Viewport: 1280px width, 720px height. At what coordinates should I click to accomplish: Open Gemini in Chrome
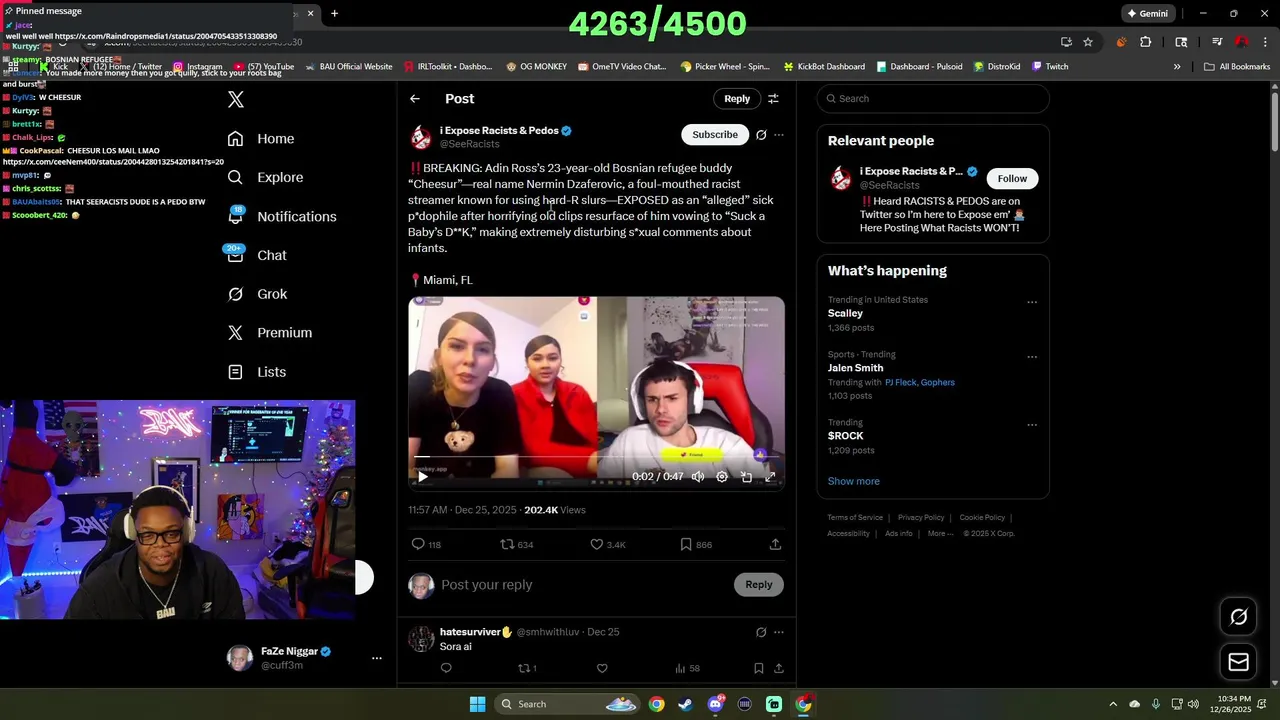[x=1148, y=13]
